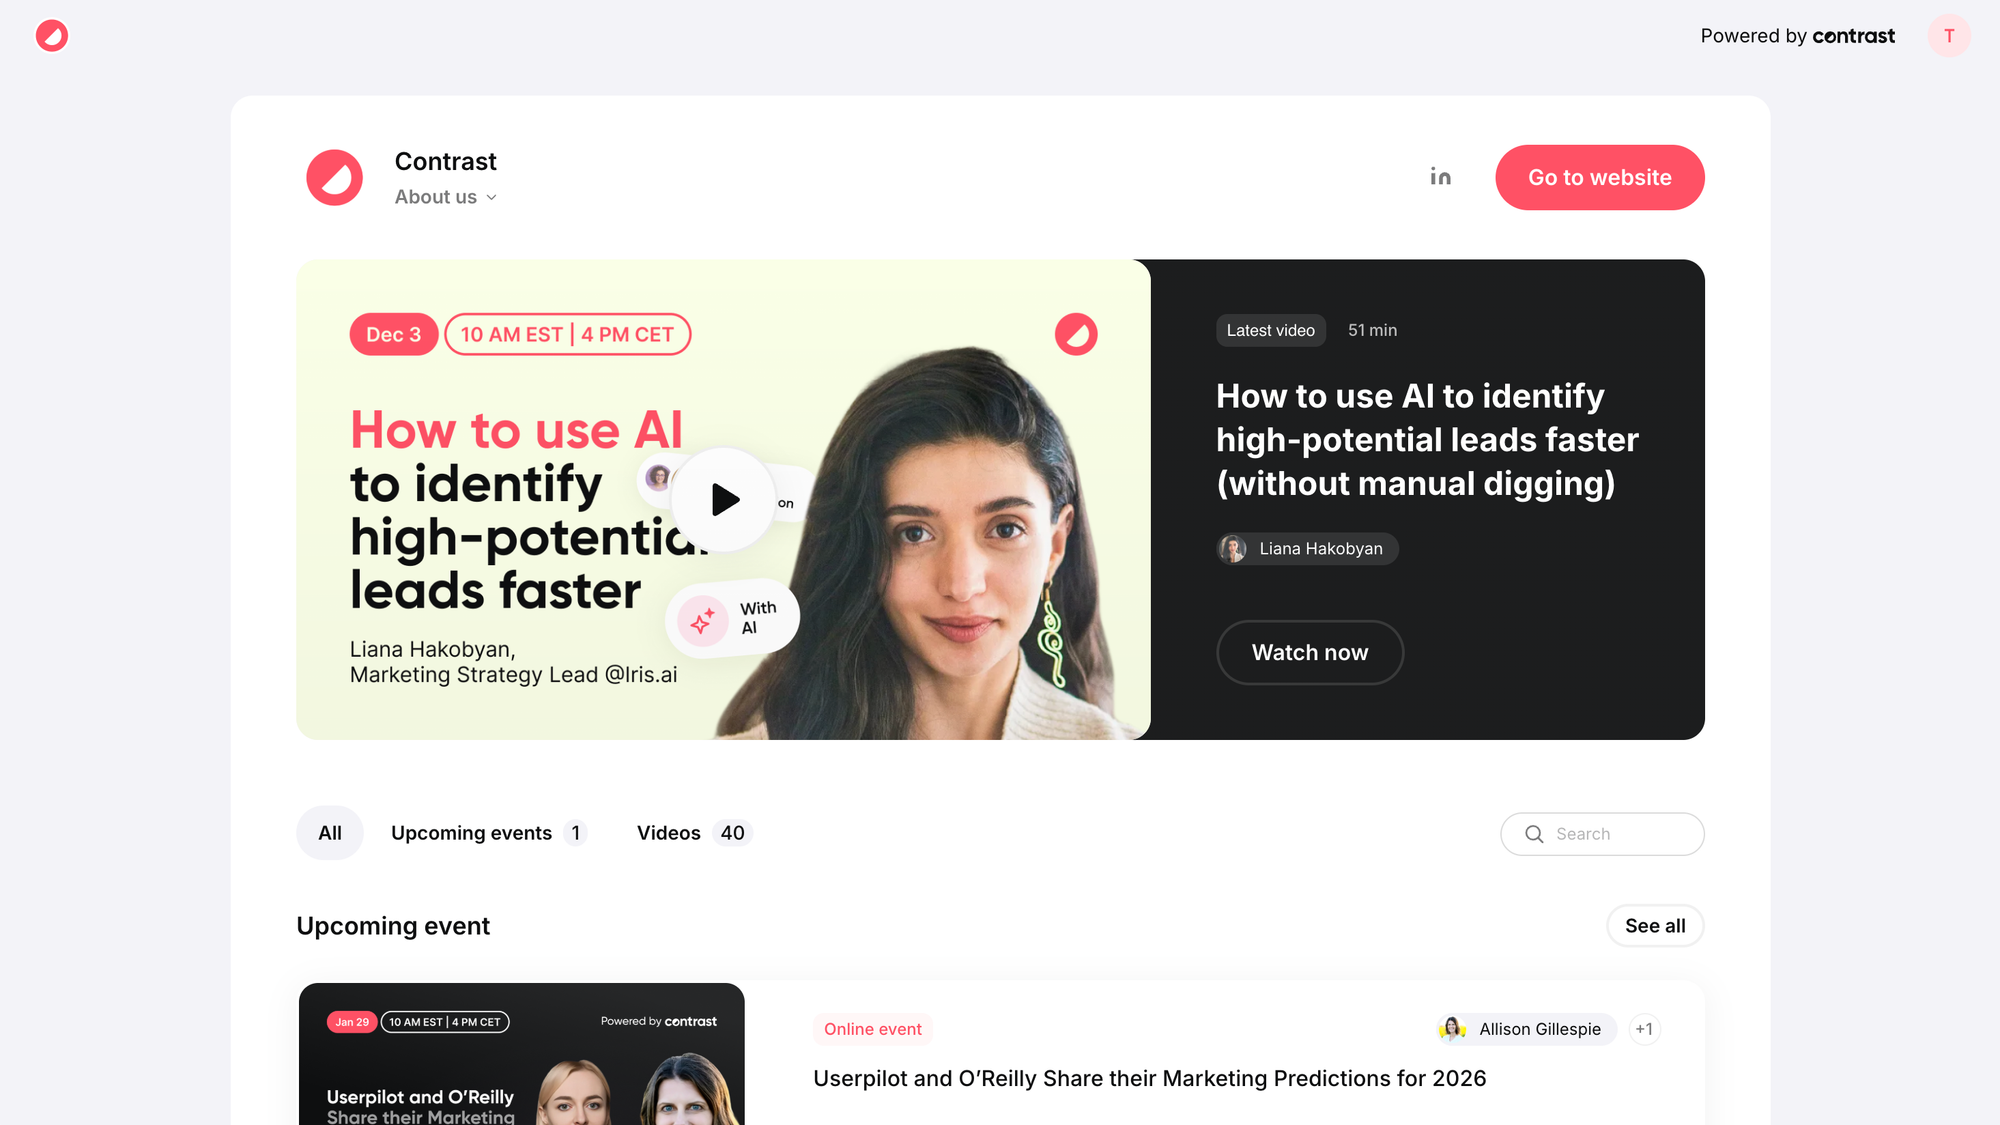Click the Go to website button
Screen dimensions: 2000x1125
[1600, 178]
